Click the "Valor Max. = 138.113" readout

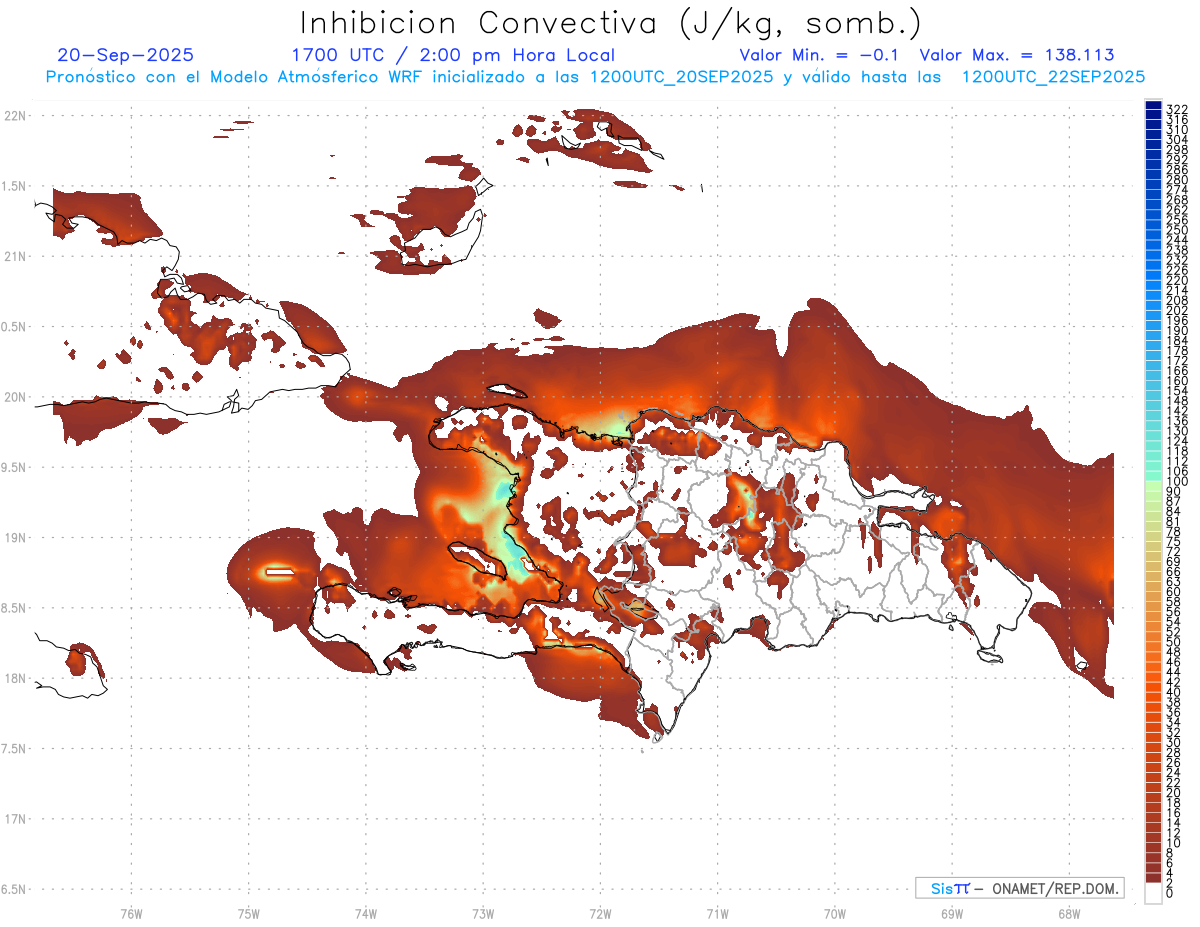pyautogui.click(x=1017, y=55)
